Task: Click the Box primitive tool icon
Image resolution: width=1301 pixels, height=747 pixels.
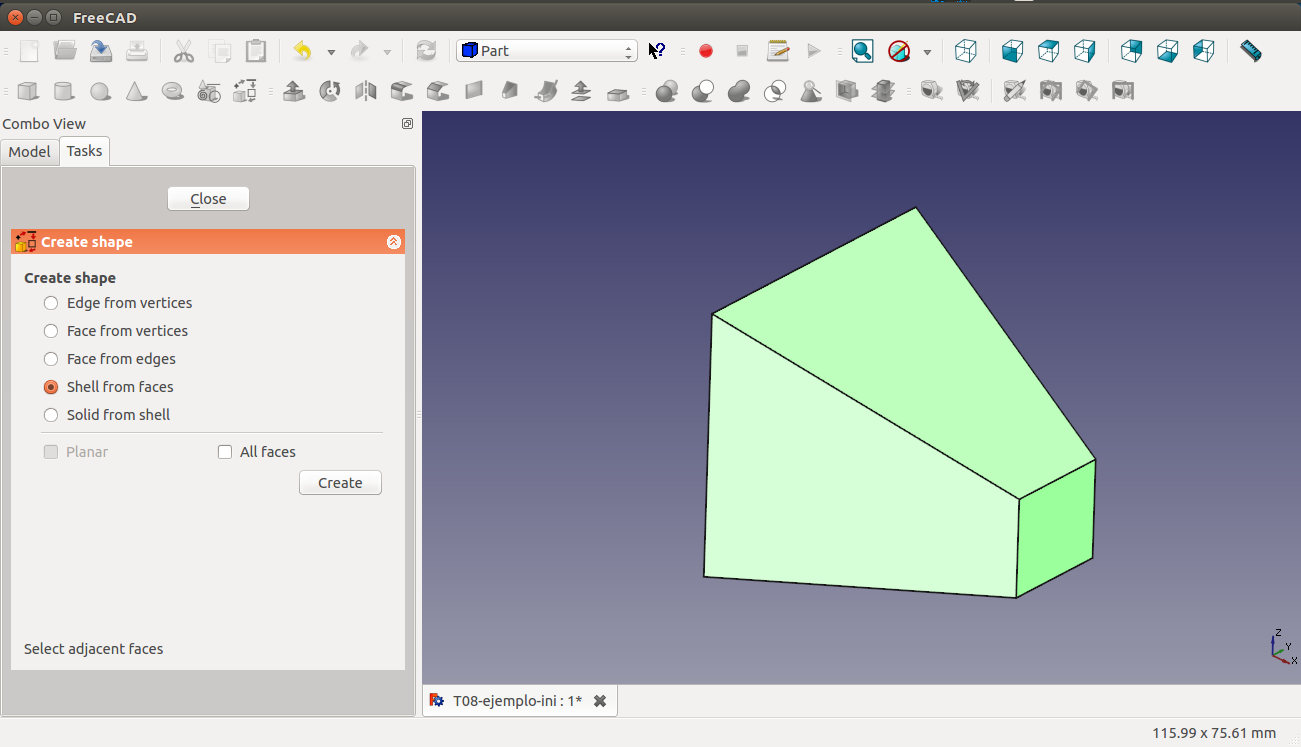Action: point(28,92)
